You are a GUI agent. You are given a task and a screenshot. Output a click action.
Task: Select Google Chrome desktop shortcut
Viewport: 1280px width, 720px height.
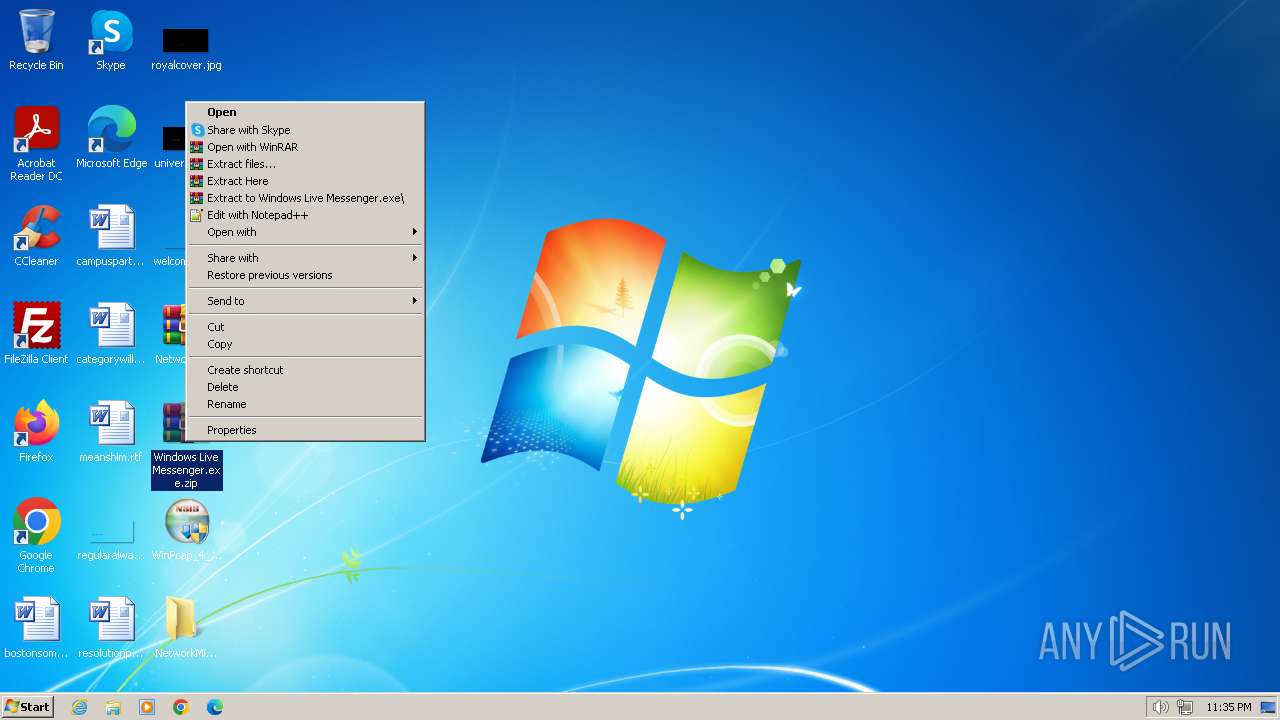pos(36,536)
